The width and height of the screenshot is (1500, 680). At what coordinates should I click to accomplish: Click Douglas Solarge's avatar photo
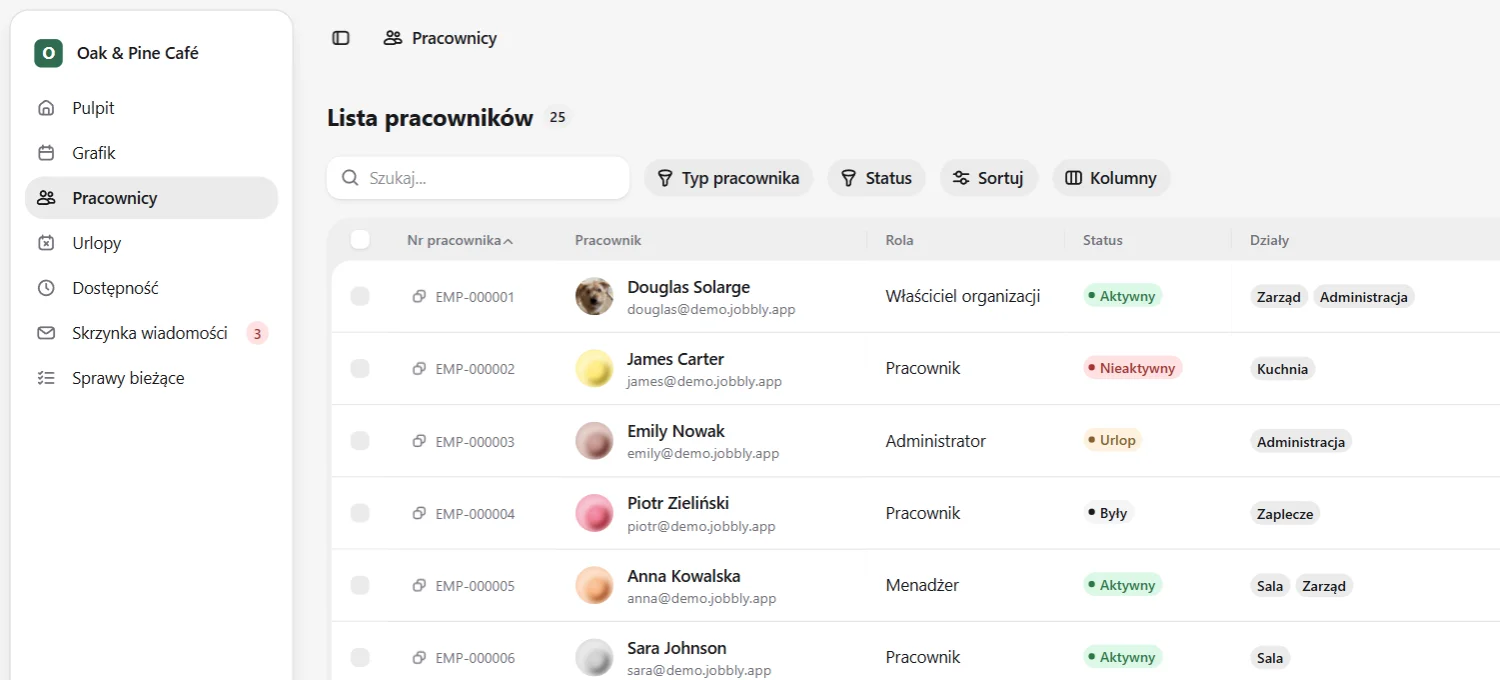coord(594,296)
